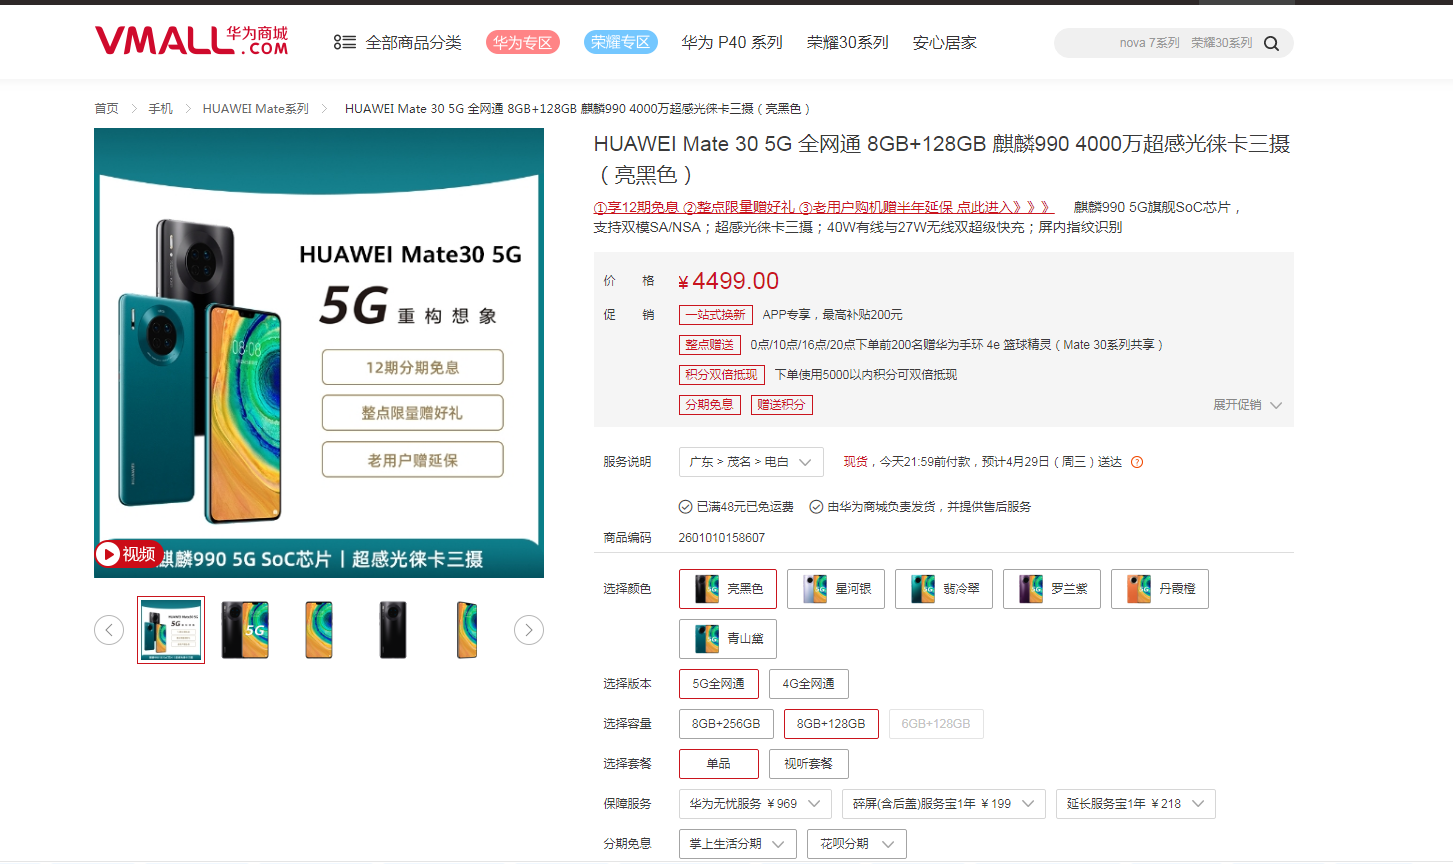The image size is (1453, 864).
Task: Open 华为无忧服务 ¥969 dropdown
Action: point(755,804)
